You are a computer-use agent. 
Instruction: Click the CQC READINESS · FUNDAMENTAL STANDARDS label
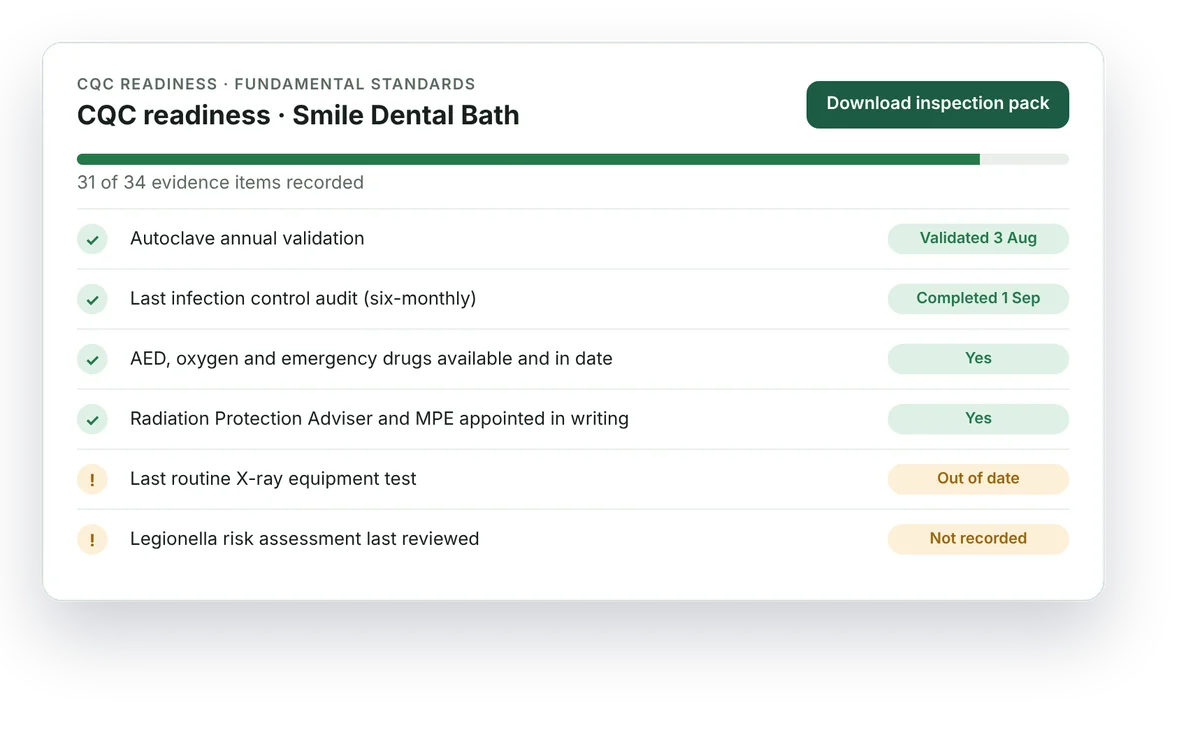(x=276, y=84)
